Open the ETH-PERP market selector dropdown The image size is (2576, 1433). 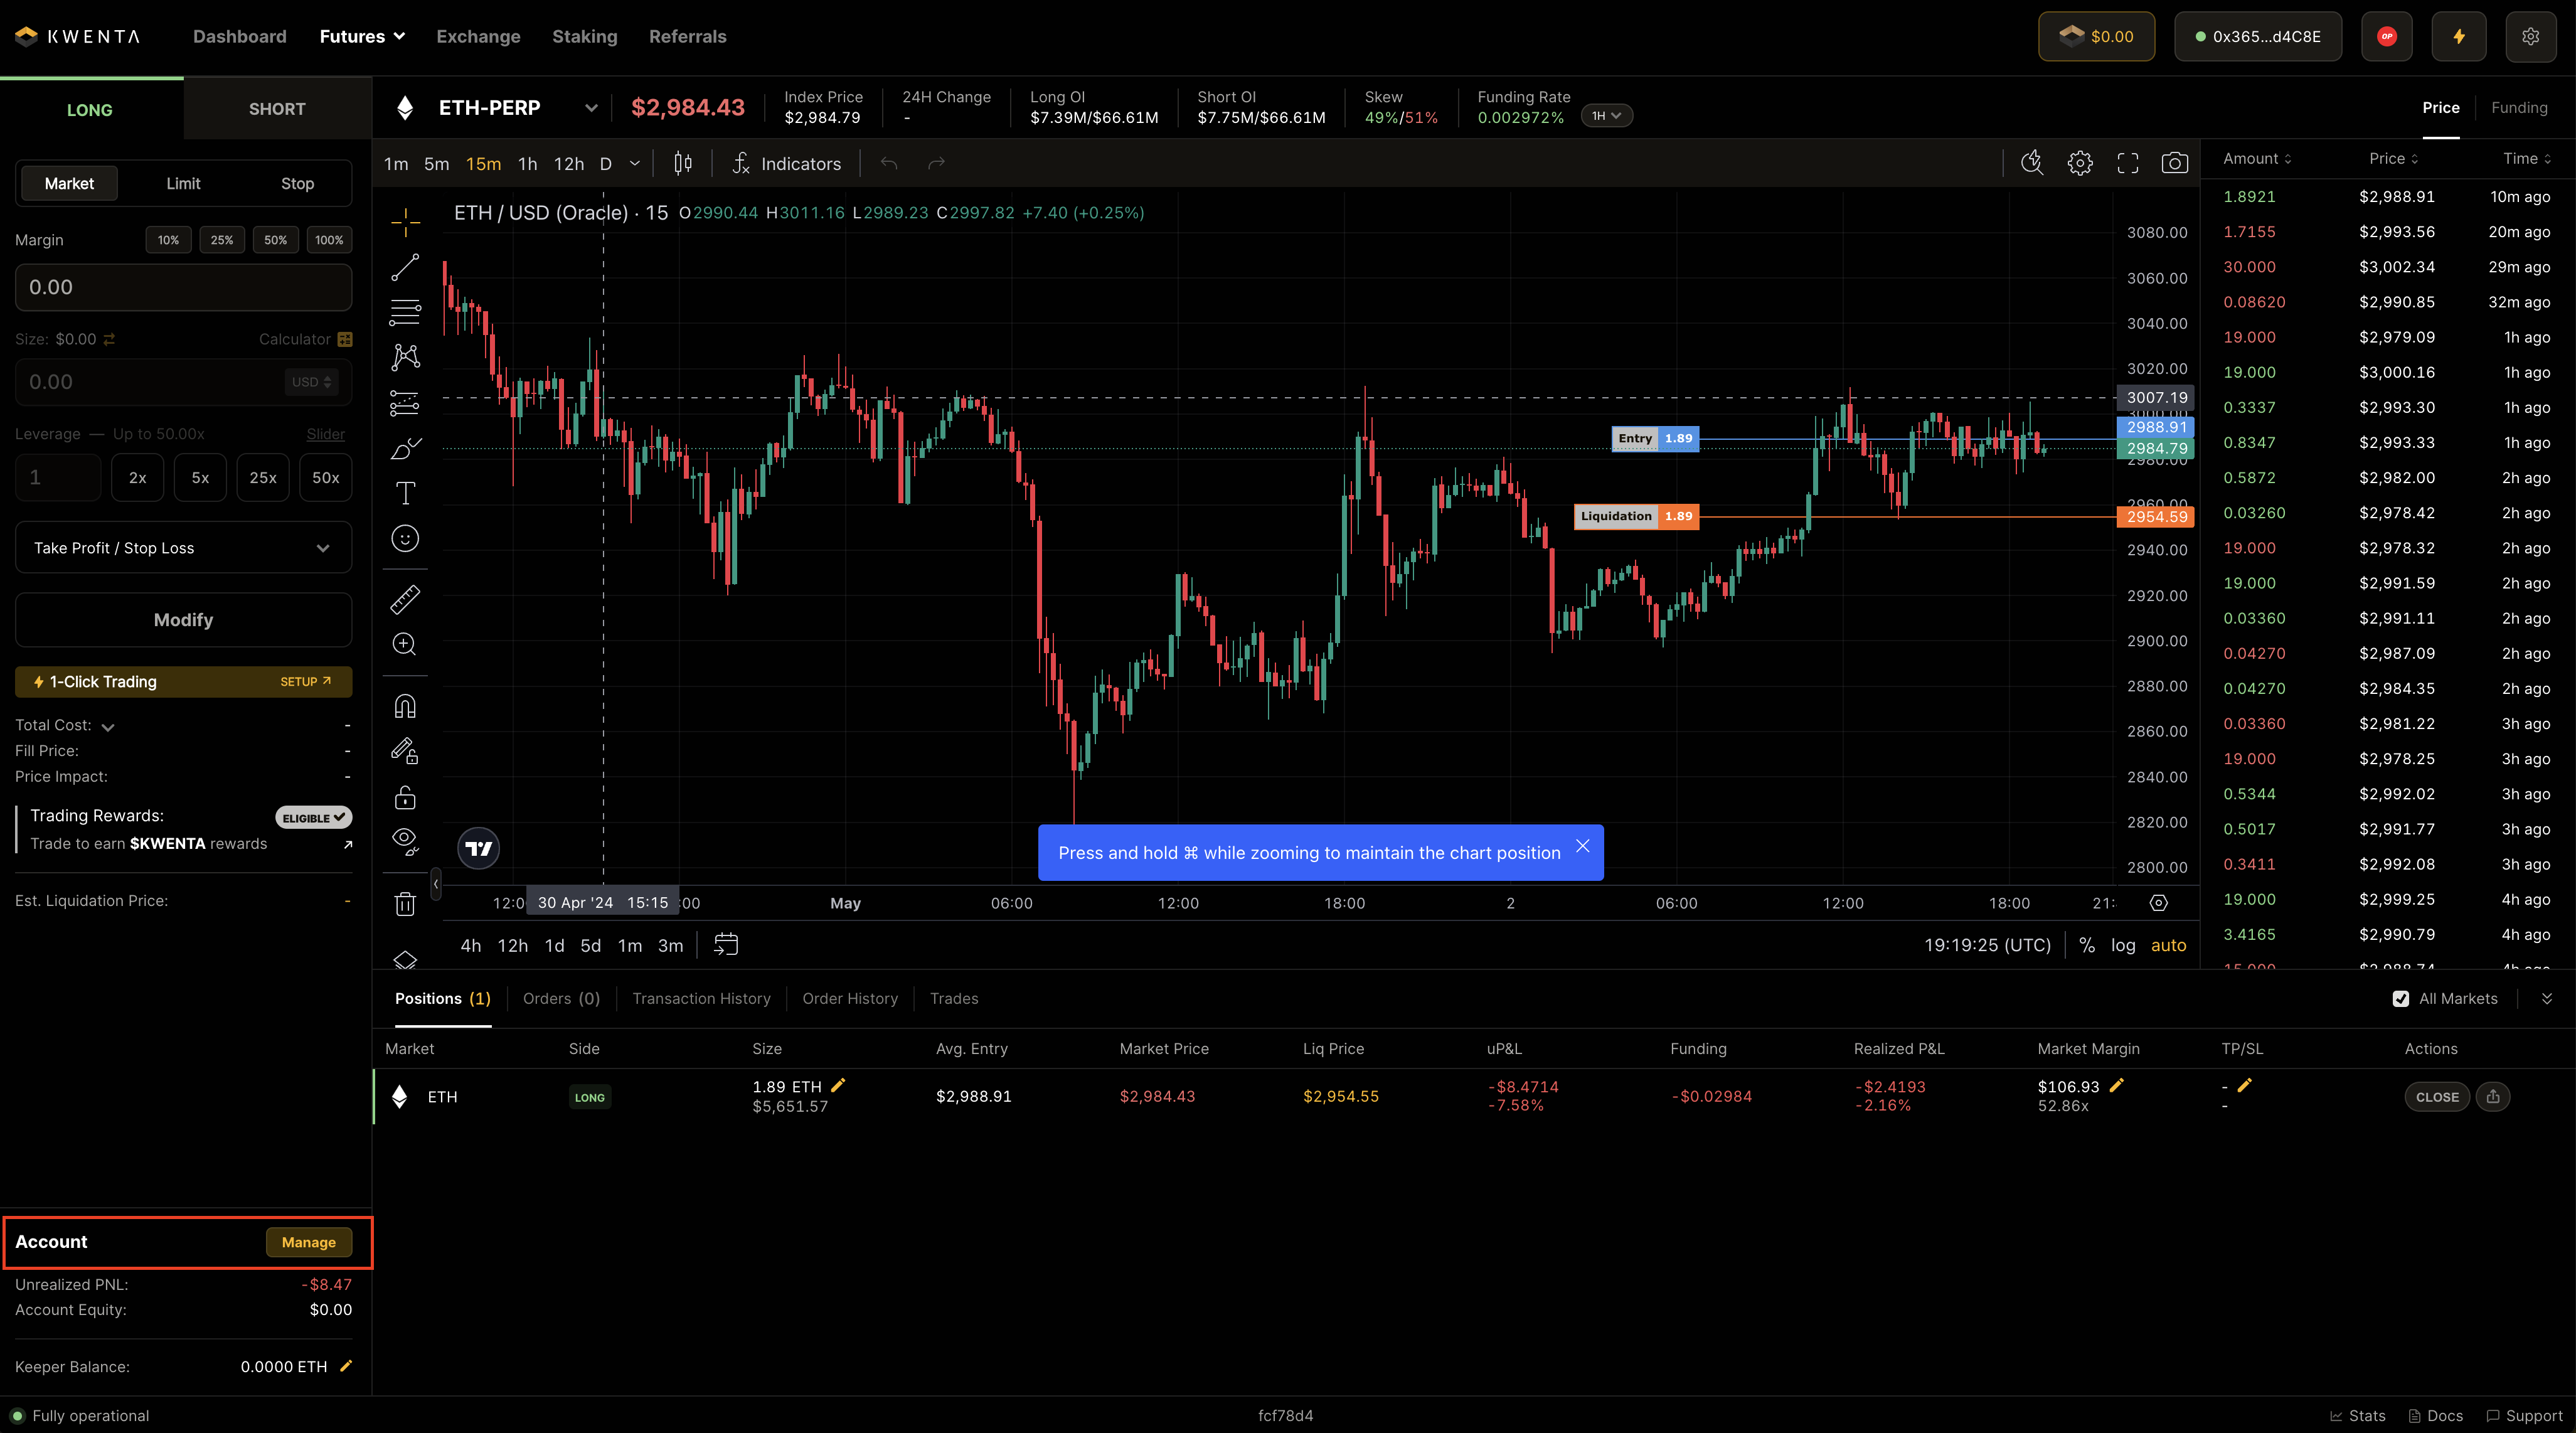(x=591, y=108)
